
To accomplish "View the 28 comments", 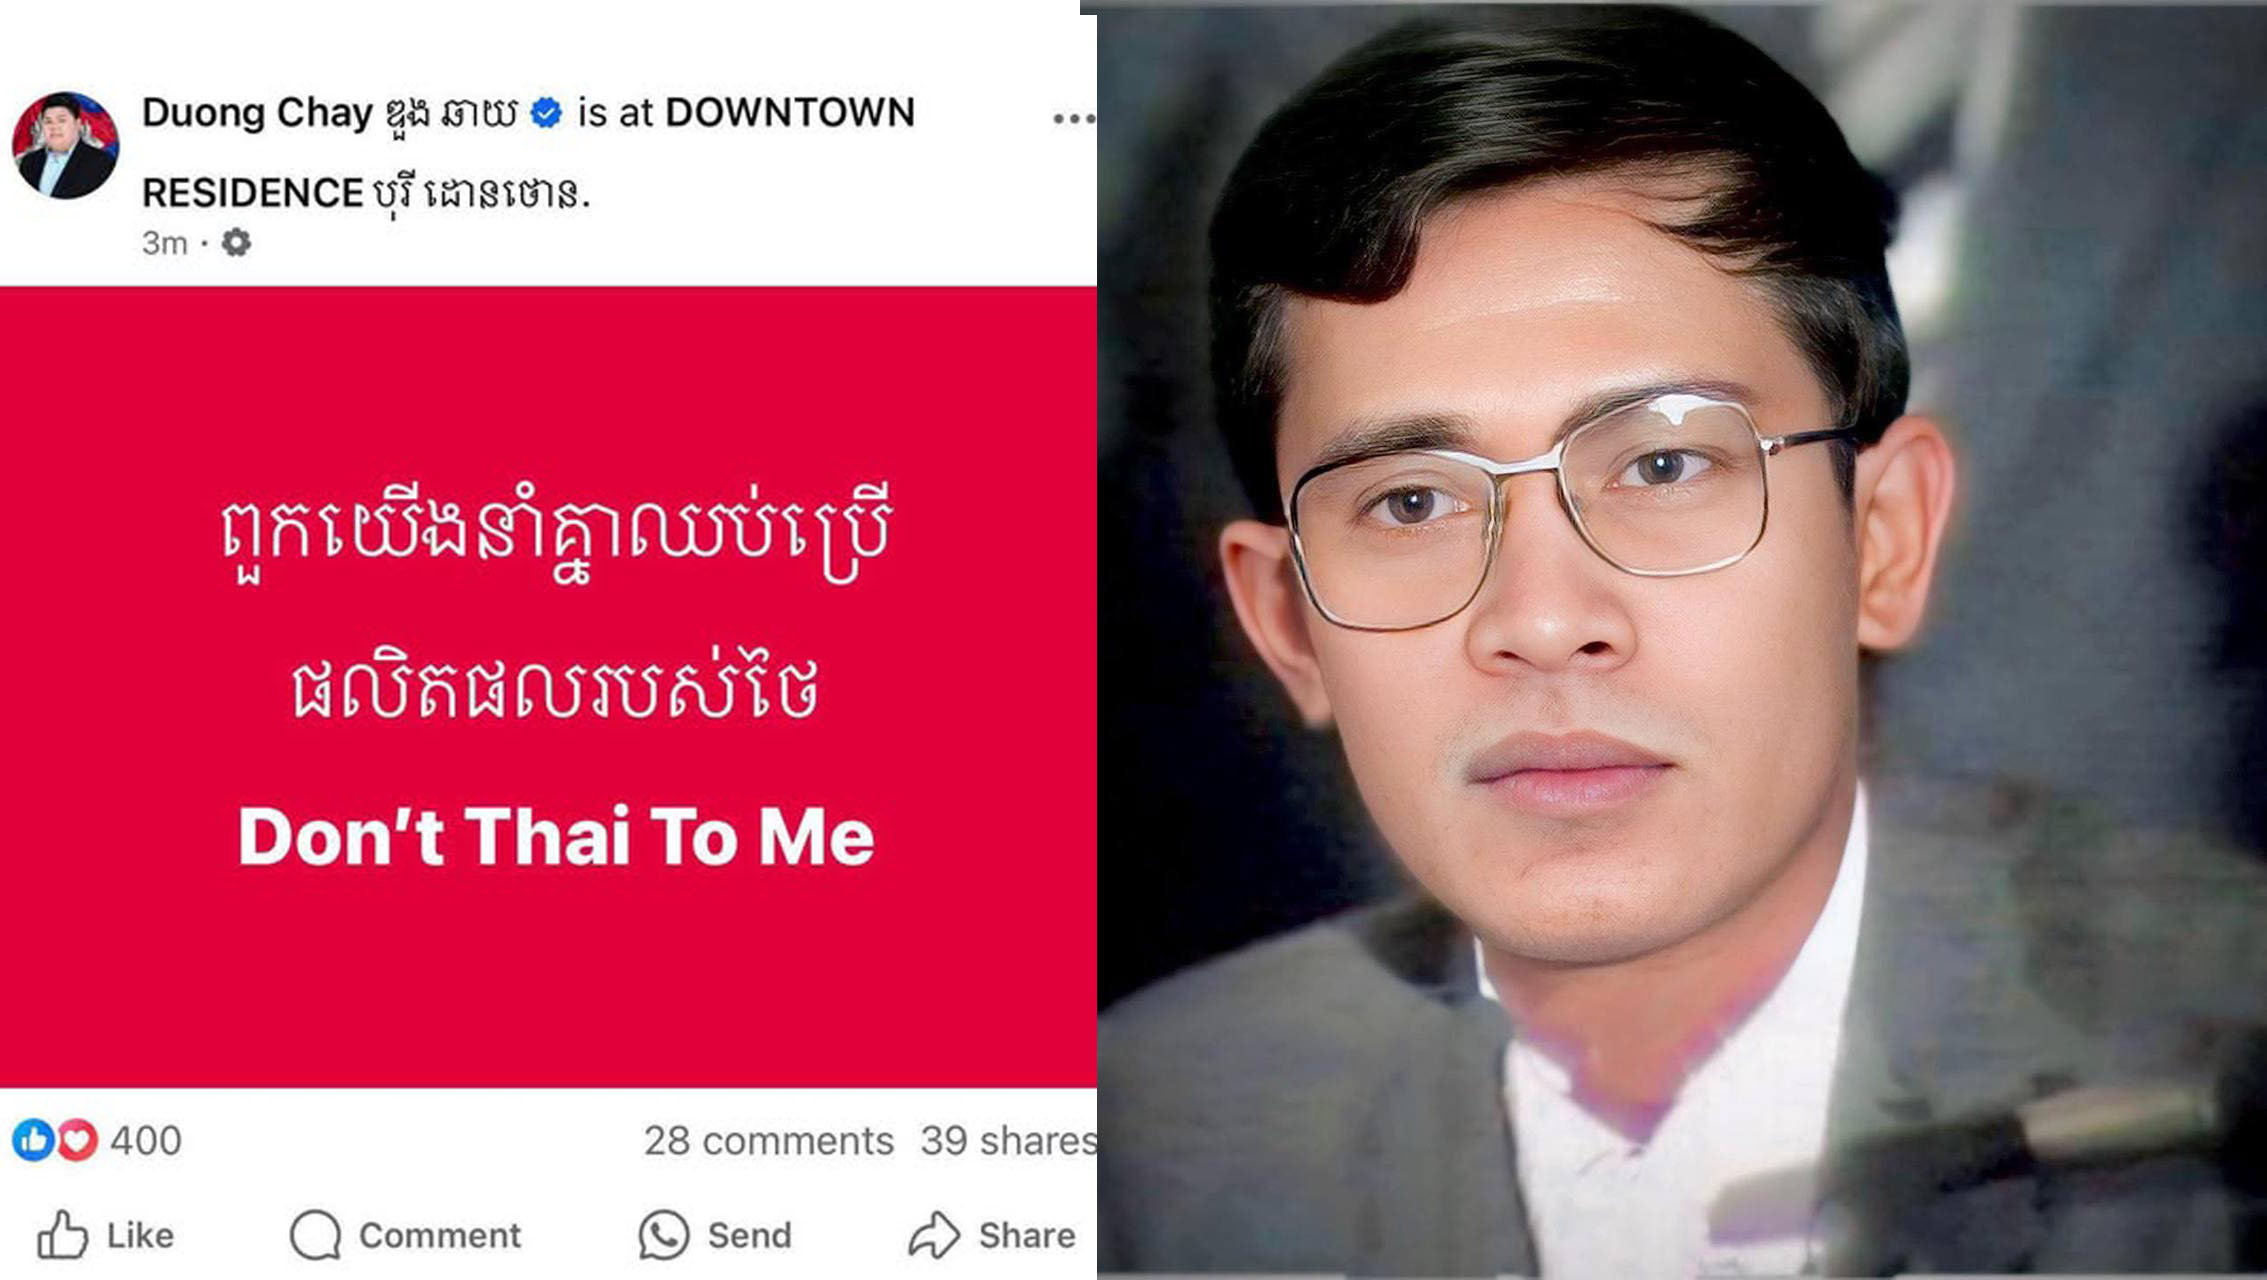I will click(768, 1141).
